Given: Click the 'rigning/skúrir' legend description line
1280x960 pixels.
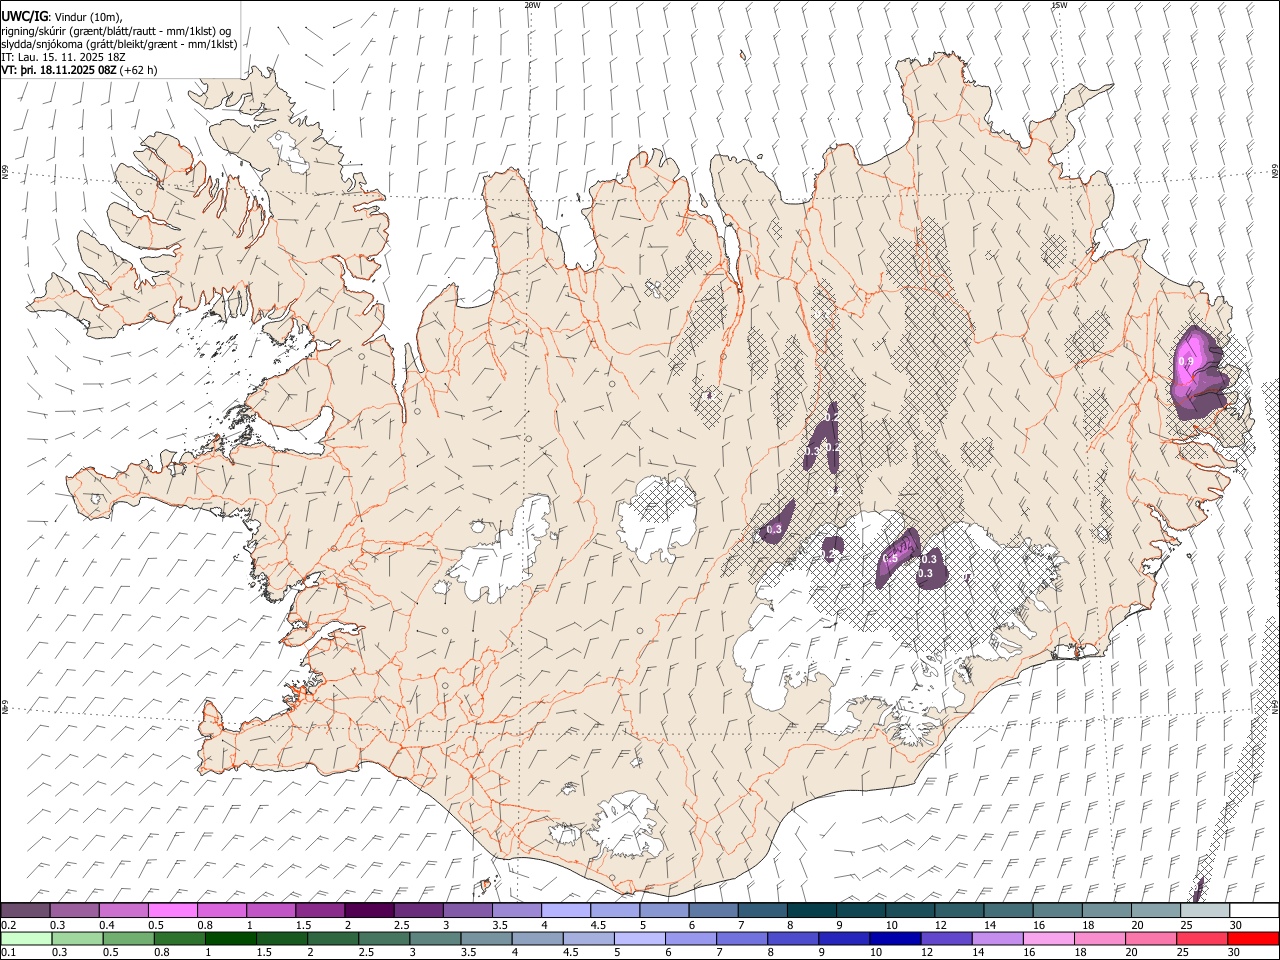Looking at the screenshot, I should (116, 31).
